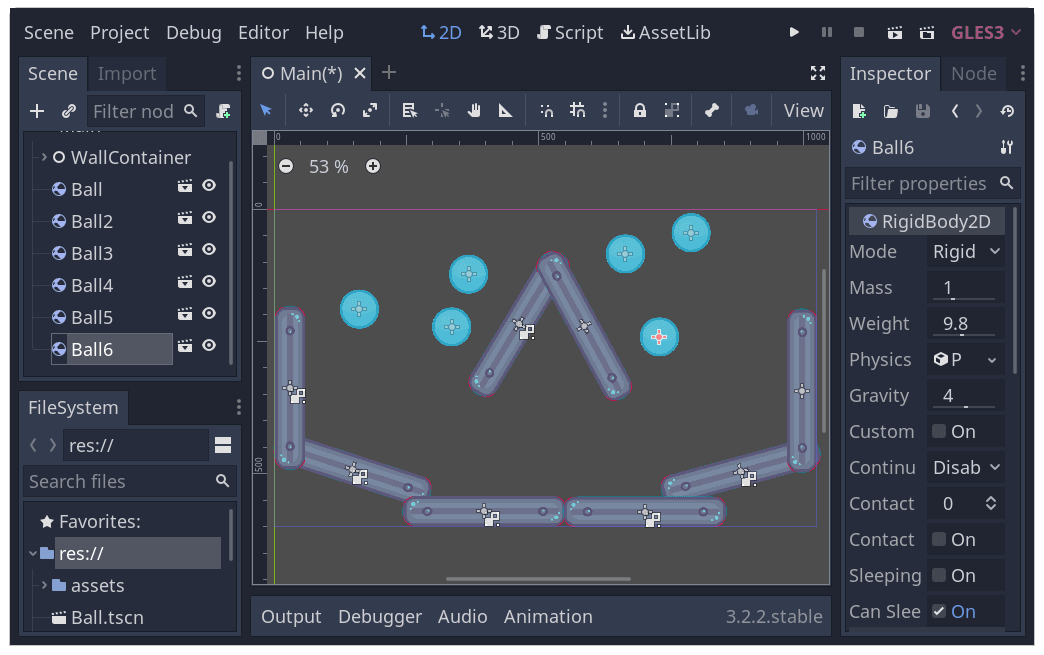
Task: Open the Mode dropdown showing Rigid
Action: [x=965, y=251]
